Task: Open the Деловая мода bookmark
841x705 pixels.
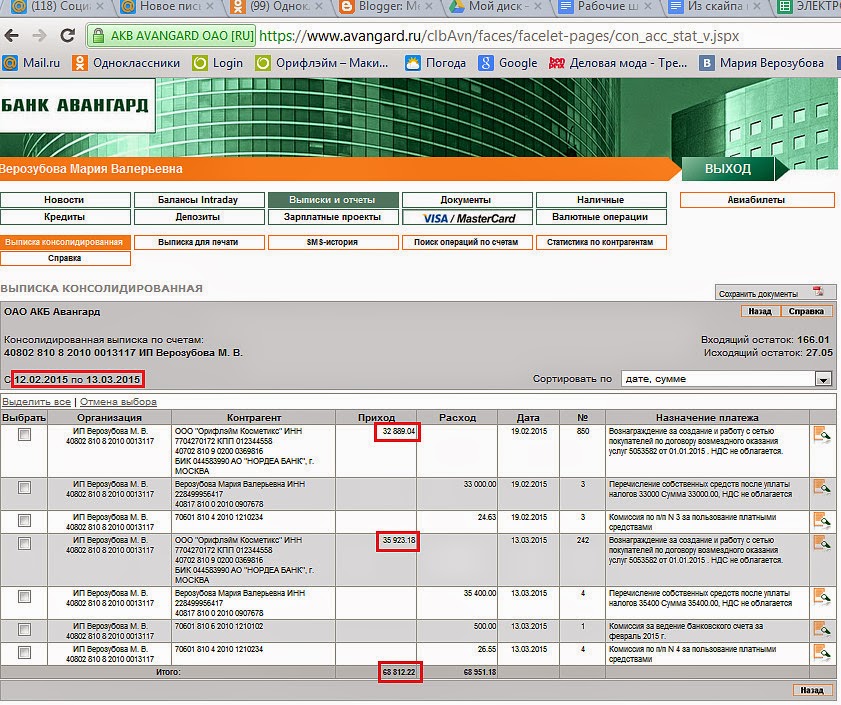Action: [617, 63]
